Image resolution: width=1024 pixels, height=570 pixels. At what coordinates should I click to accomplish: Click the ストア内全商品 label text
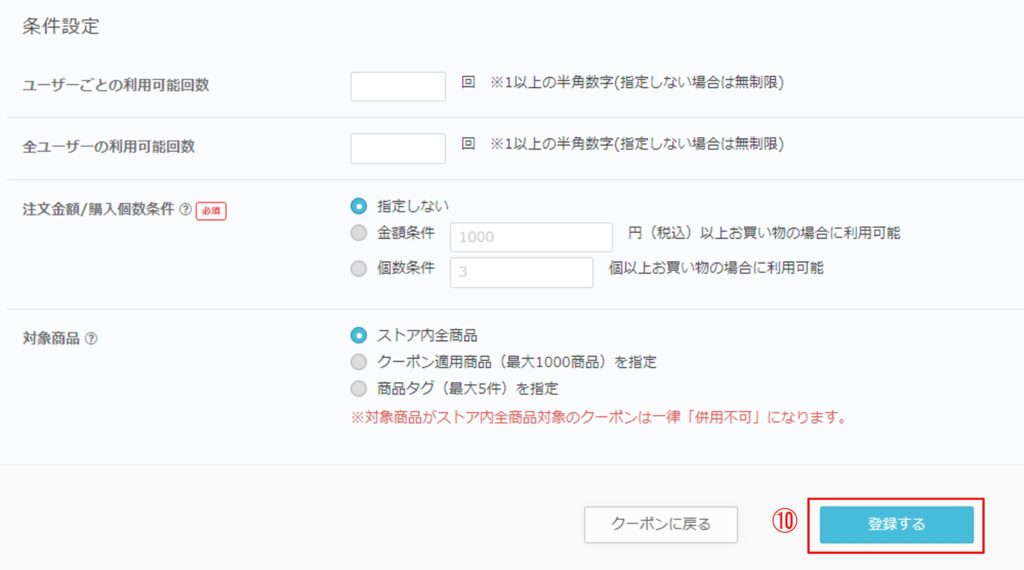pos(427,336)
